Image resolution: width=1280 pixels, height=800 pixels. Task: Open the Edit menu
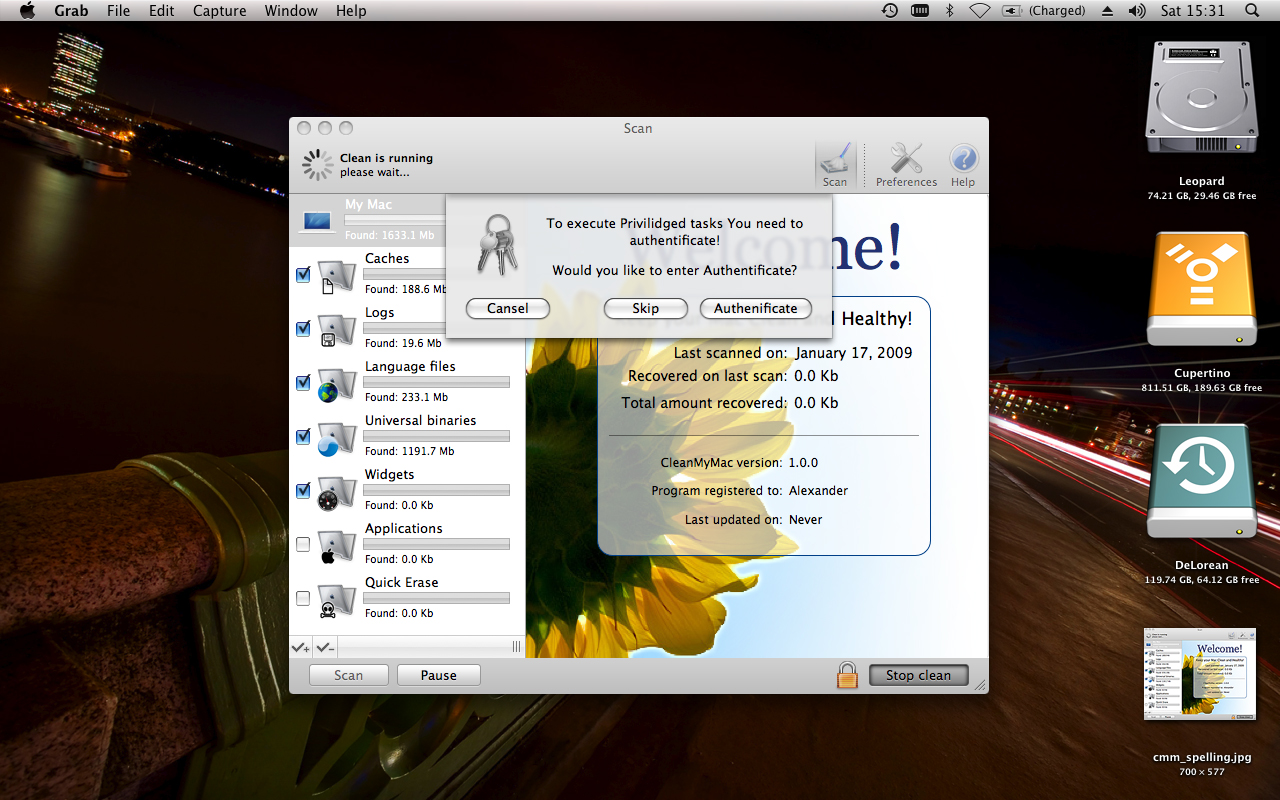[x=161, y=11]
